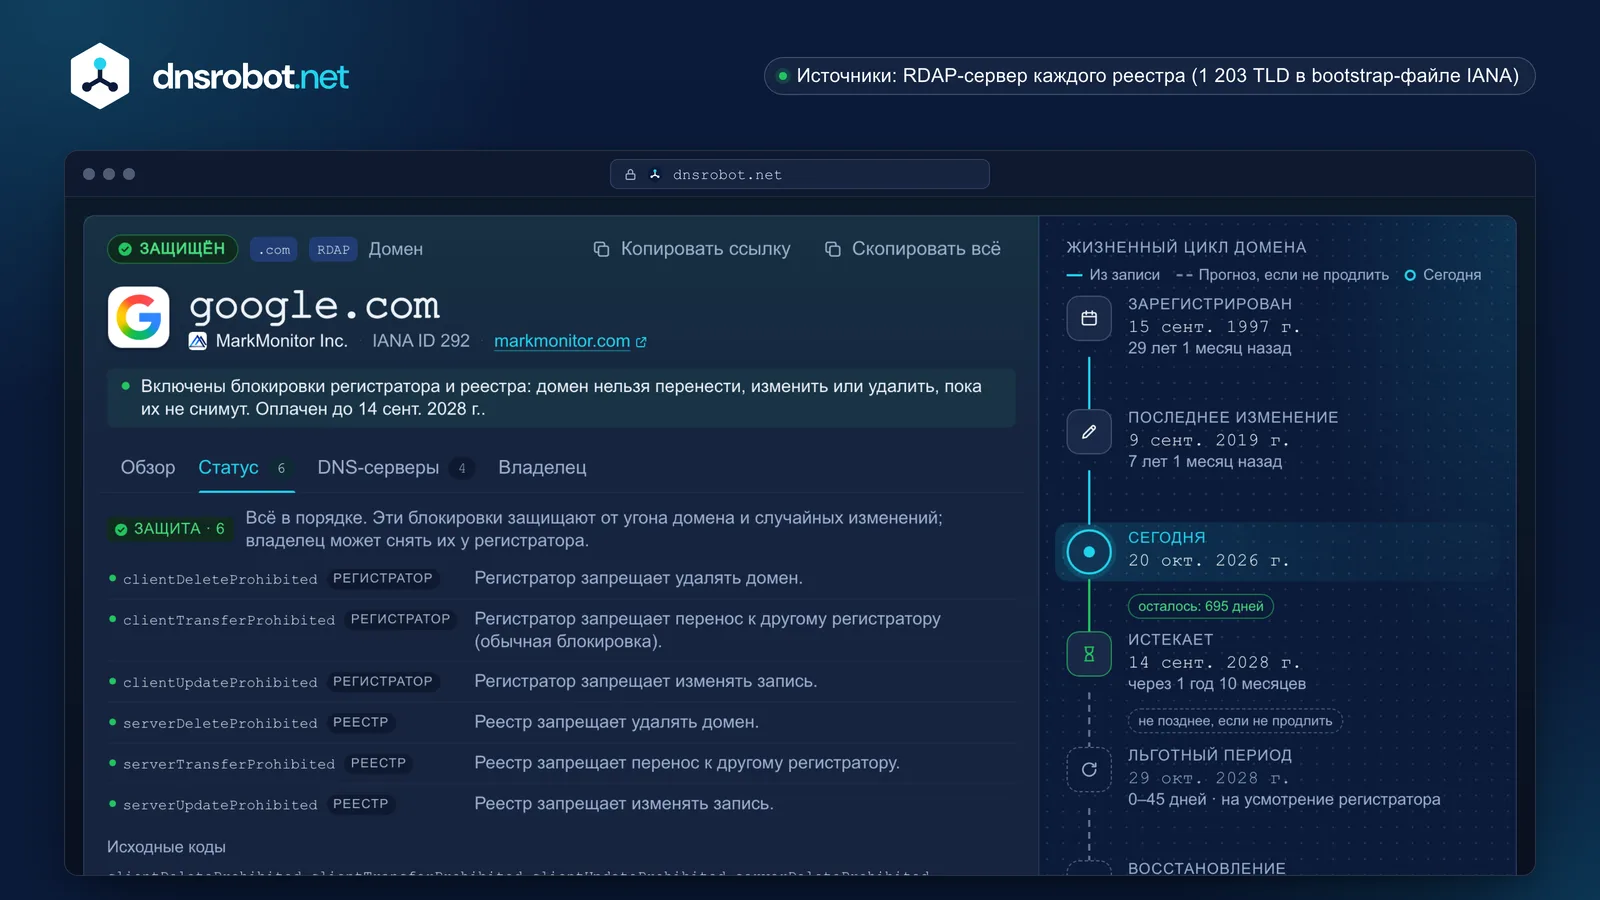The height and width of the screenshot is (900, 1600).
Task: Click the 15 сент. 1997 г. date
Action: click(x=1214, y=327)
